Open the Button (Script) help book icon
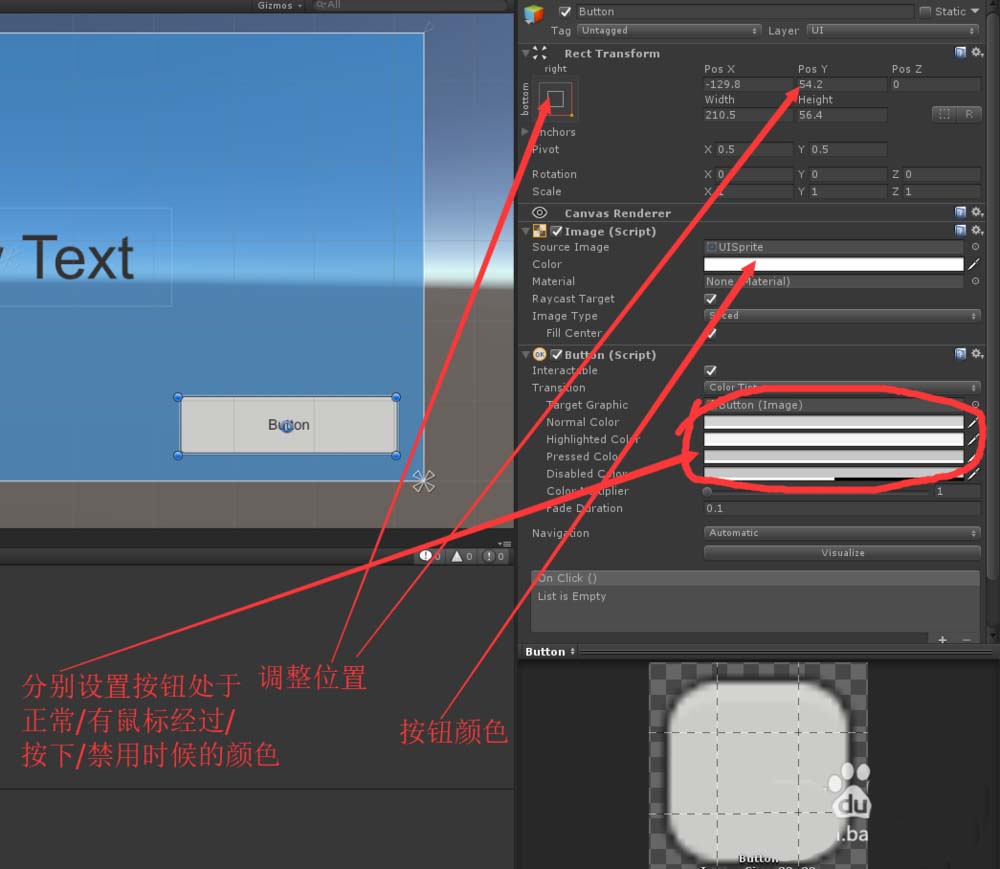The image size is (1000, 869). pos(960,354)
